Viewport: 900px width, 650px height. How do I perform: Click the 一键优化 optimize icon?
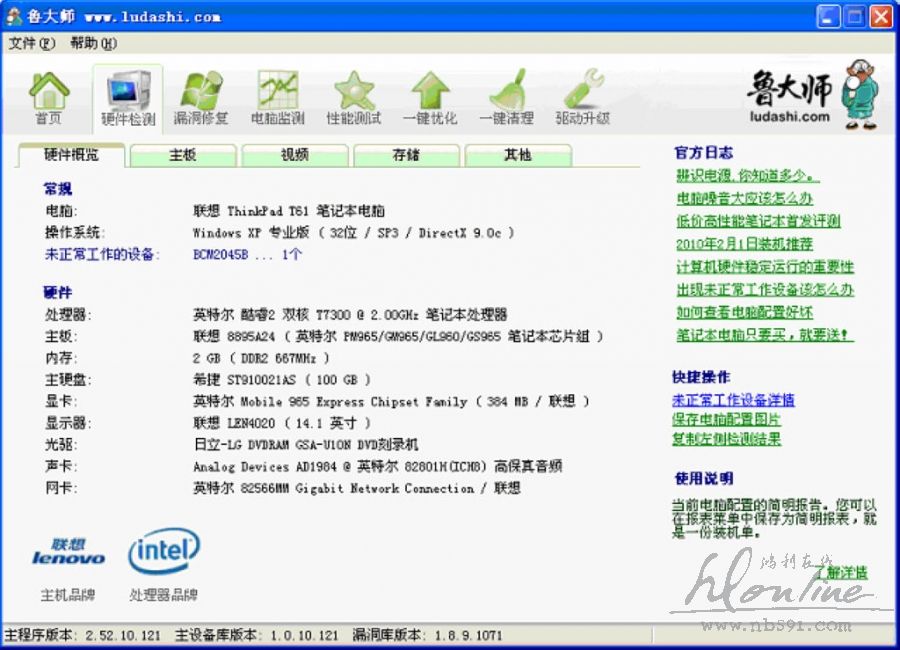click(x=430, y=98)
